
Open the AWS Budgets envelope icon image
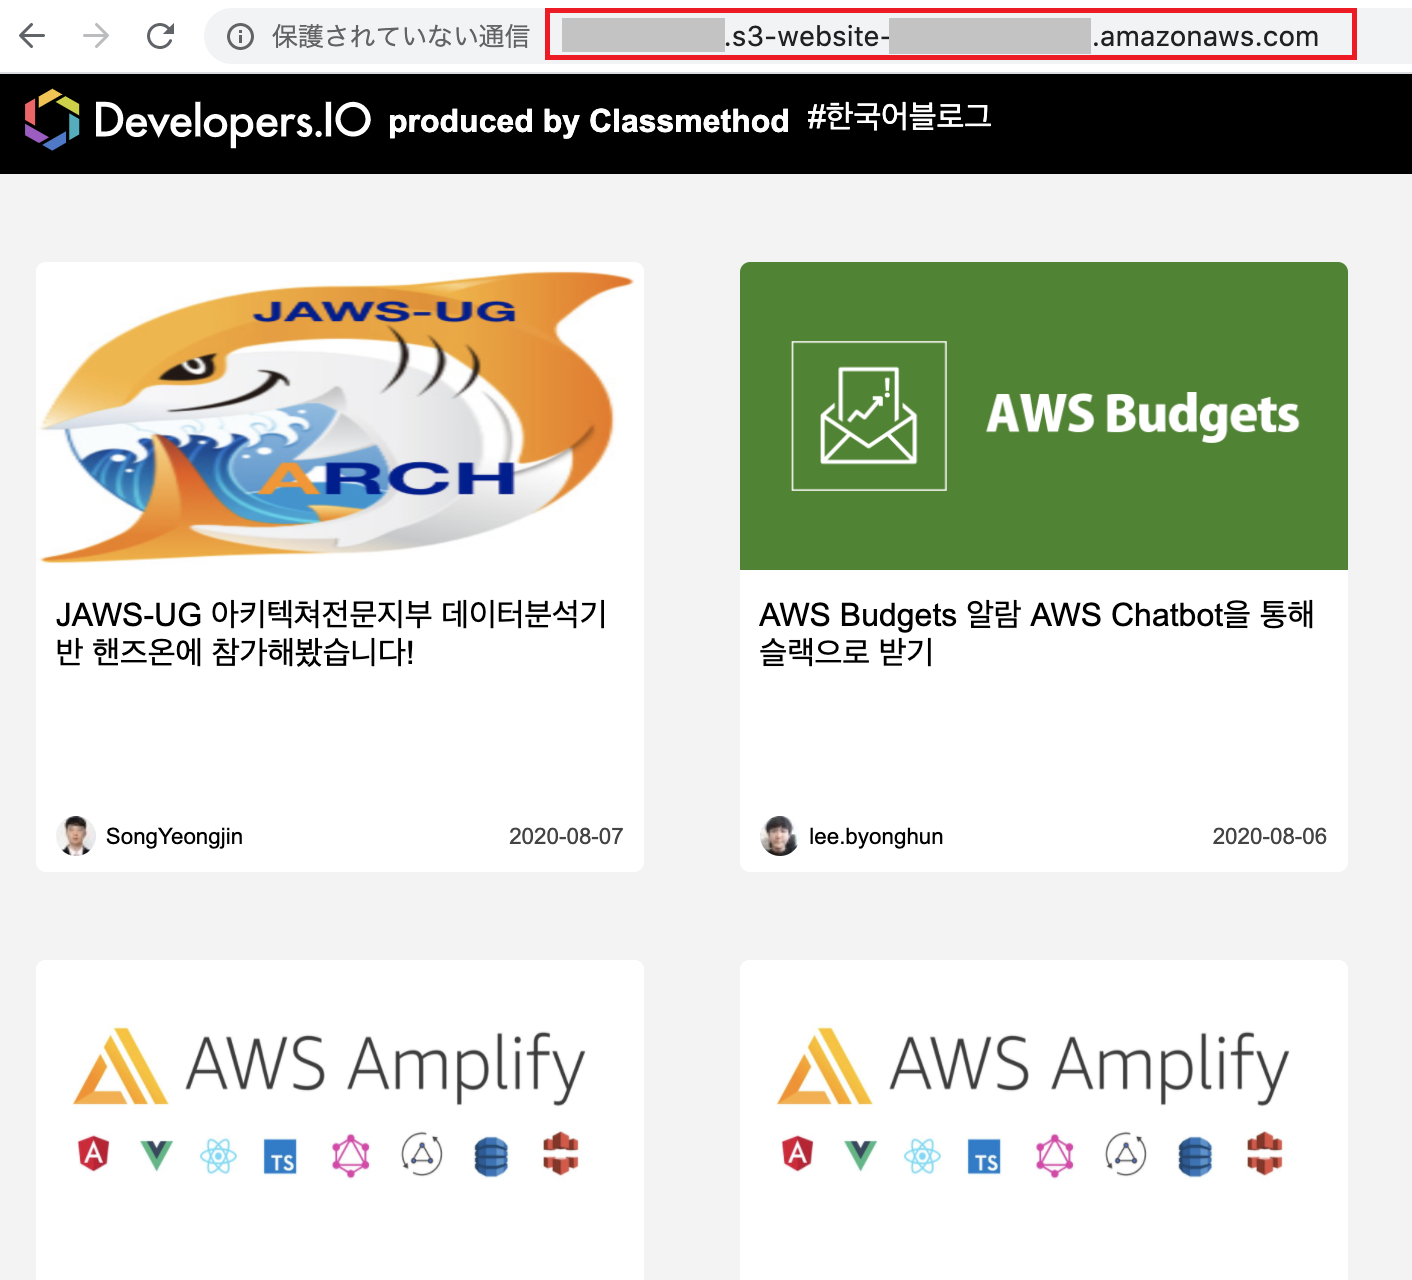click(867, 415)
